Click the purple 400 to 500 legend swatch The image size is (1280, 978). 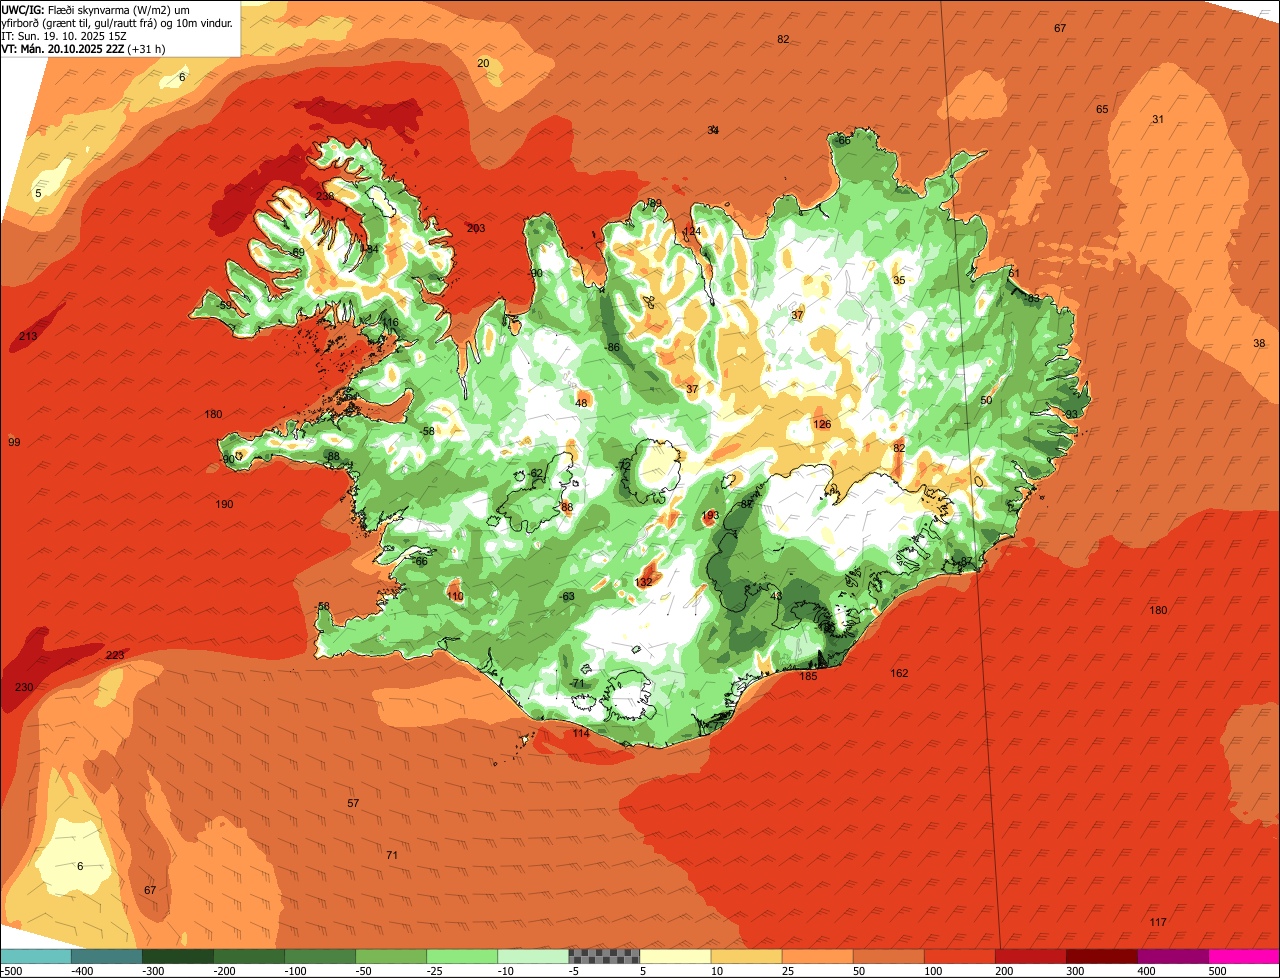click(1172, 955)
